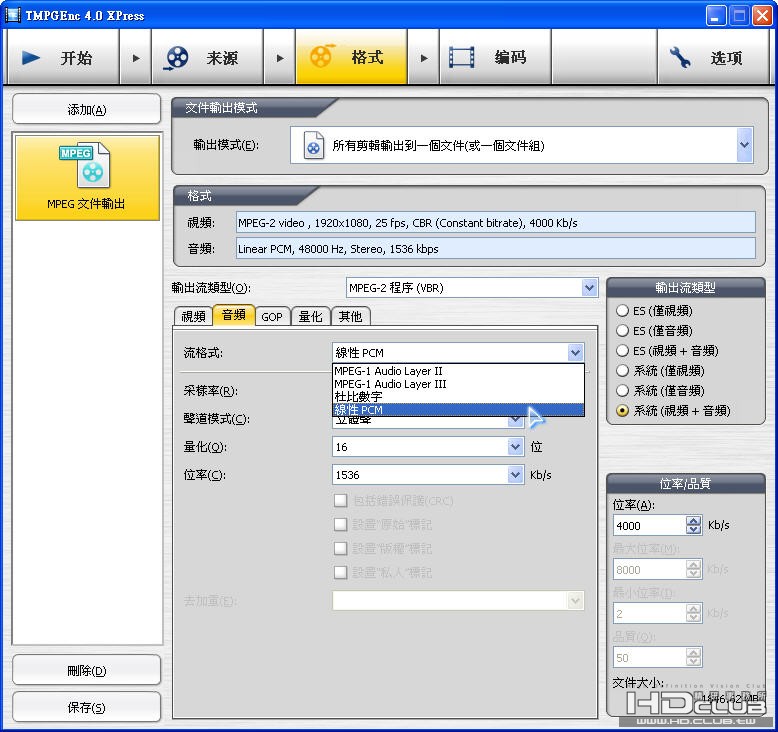This screenshot has width=778, height=732.
Task: Select 系統 (僅視頻) radio option
Action: point(622,370)
